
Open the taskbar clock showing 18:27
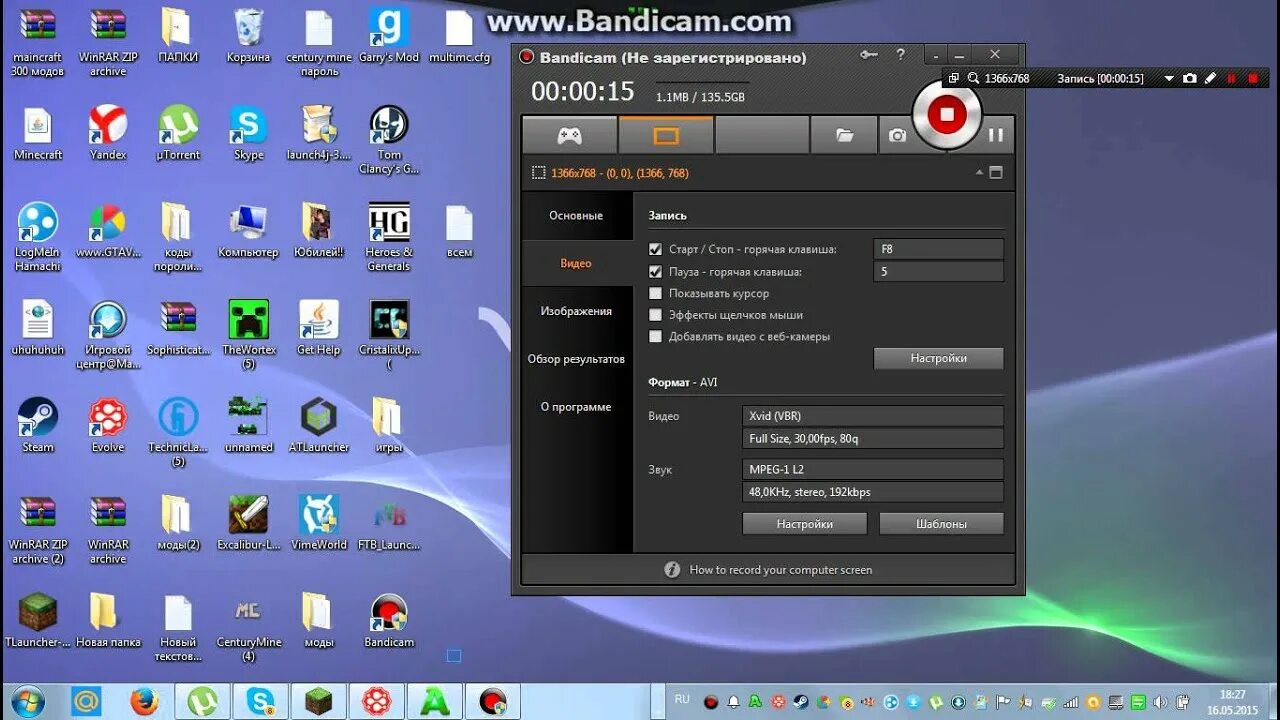(1233, 702)
